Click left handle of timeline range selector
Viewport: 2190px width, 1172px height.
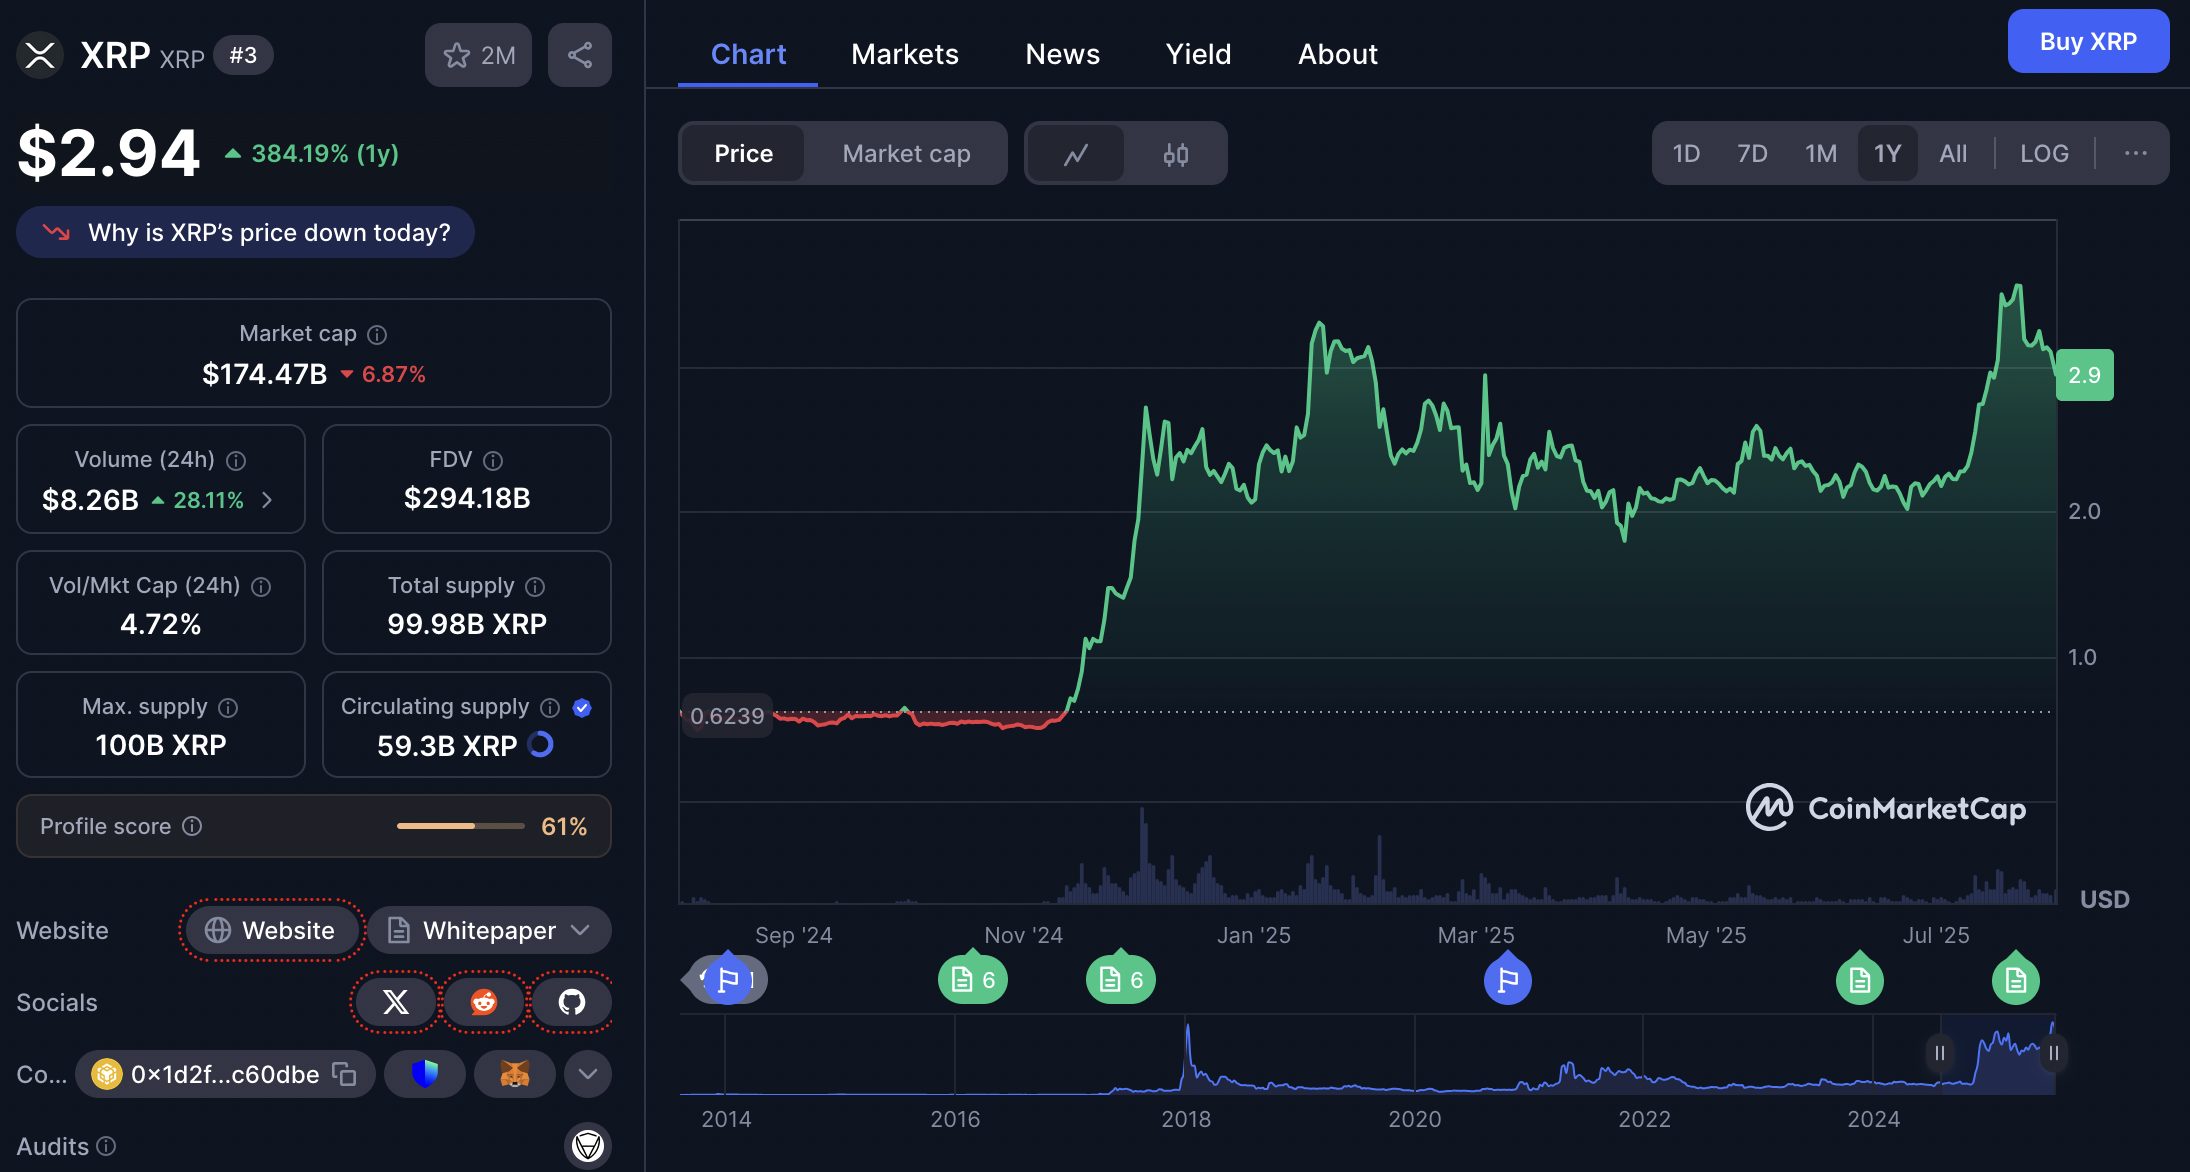point(1940,1053)
